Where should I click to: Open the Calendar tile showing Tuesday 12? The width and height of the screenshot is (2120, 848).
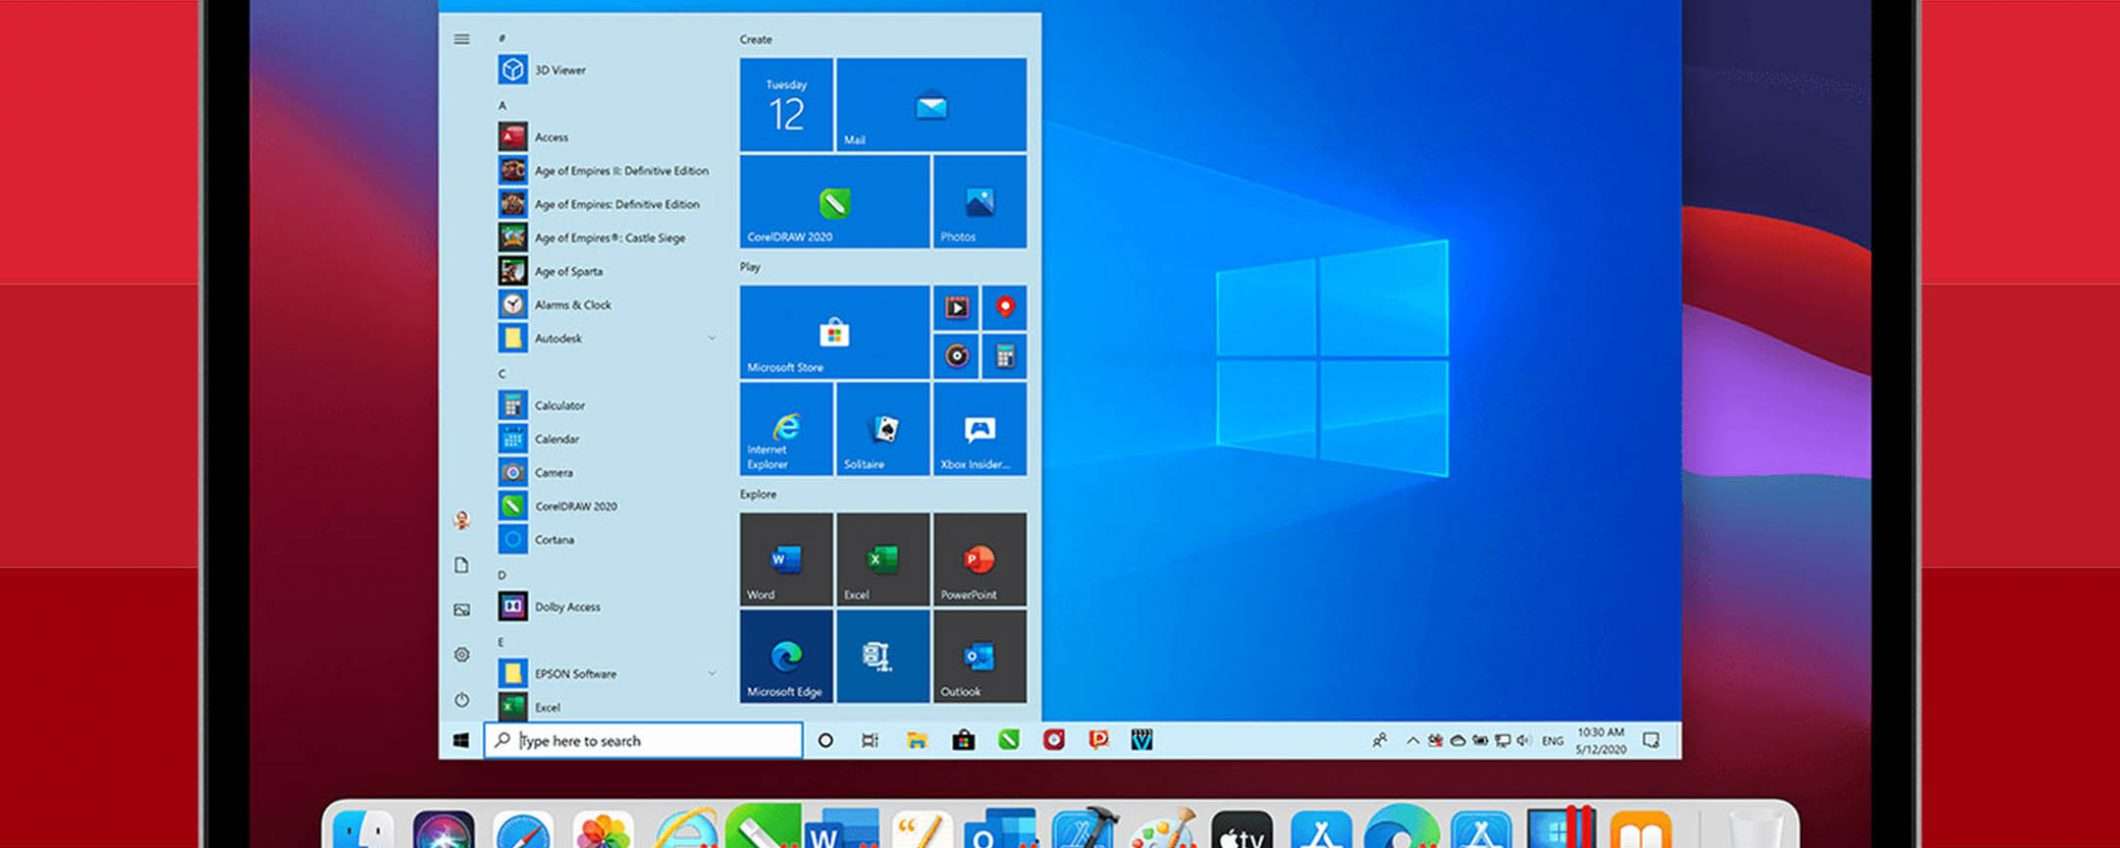(786, 105)
